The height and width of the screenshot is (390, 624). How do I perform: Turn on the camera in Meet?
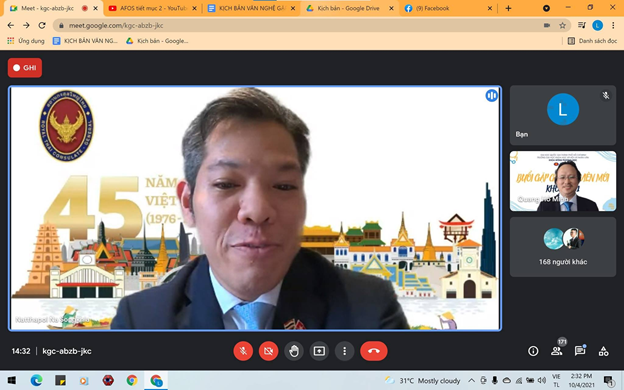tap(269, 351)
